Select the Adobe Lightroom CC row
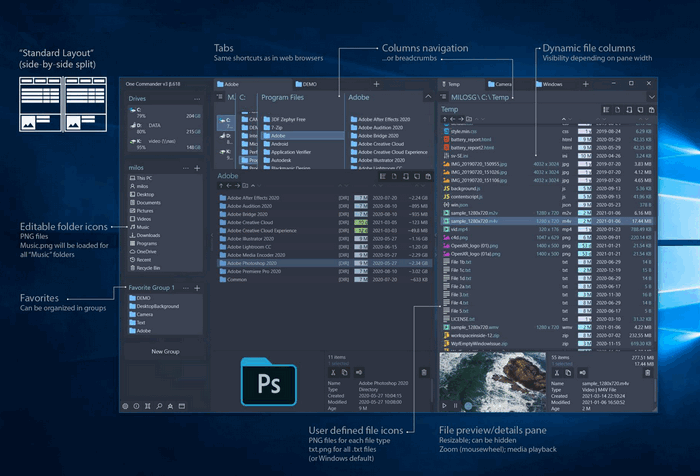700x476 pixels. pyautogui.click(x=324, y=247)
